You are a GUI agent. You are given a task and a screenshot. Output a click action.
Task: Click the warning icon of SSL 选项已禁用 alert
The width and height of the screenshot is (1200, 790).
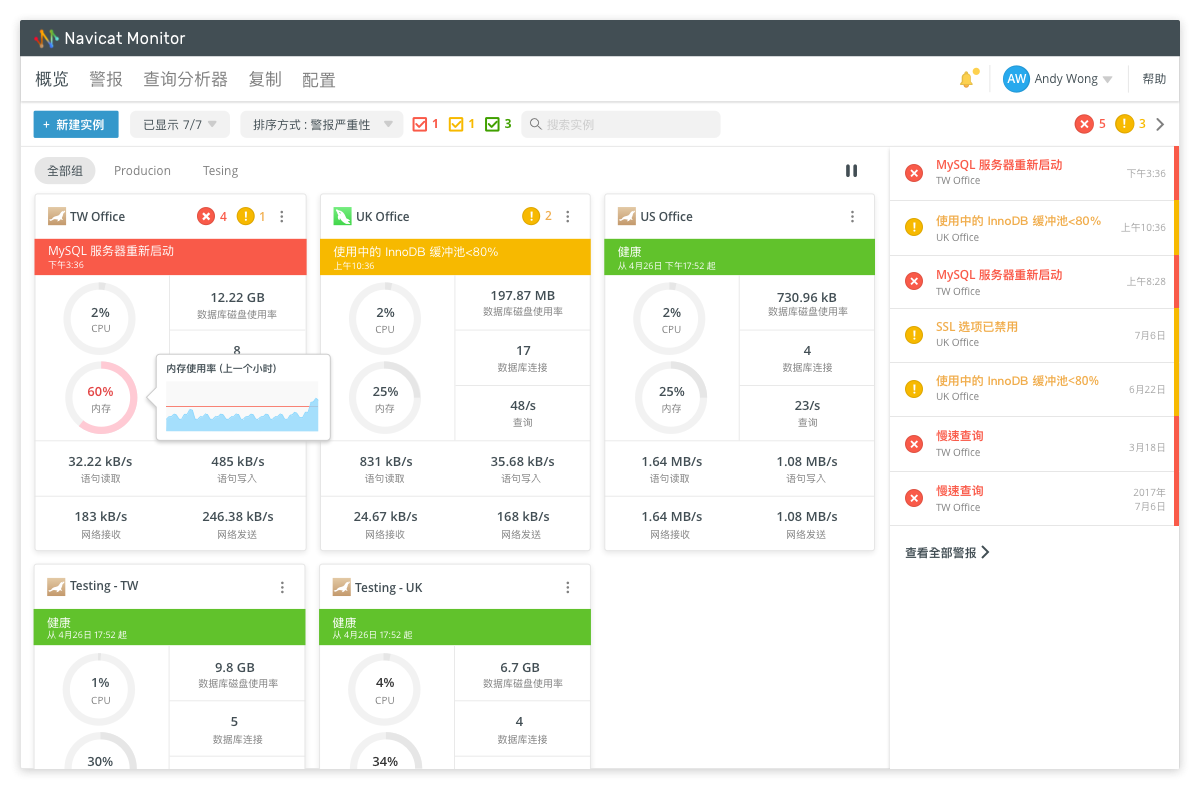(913, 334)
